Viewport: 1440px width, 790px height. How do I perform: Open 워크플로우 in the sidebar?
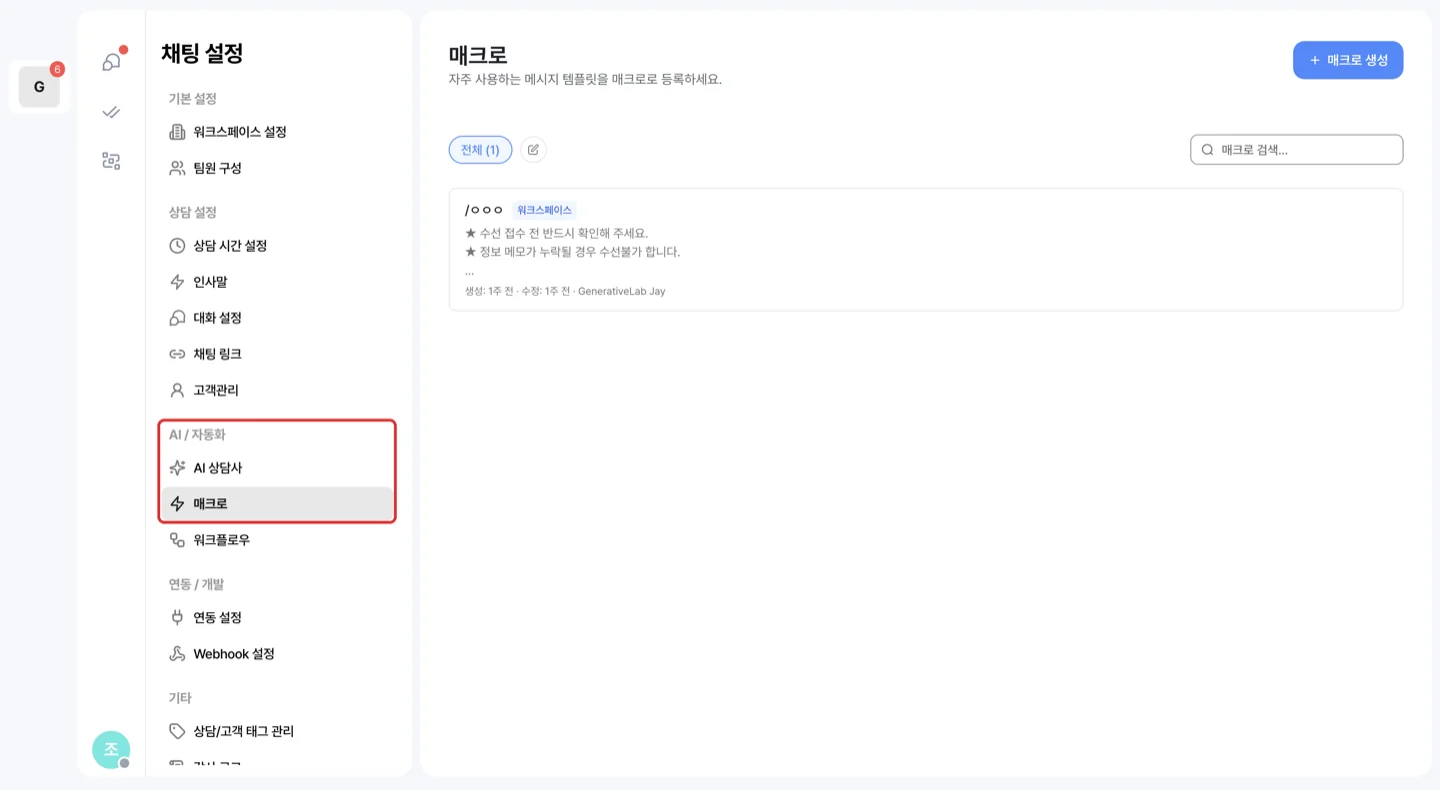(277, 540)
